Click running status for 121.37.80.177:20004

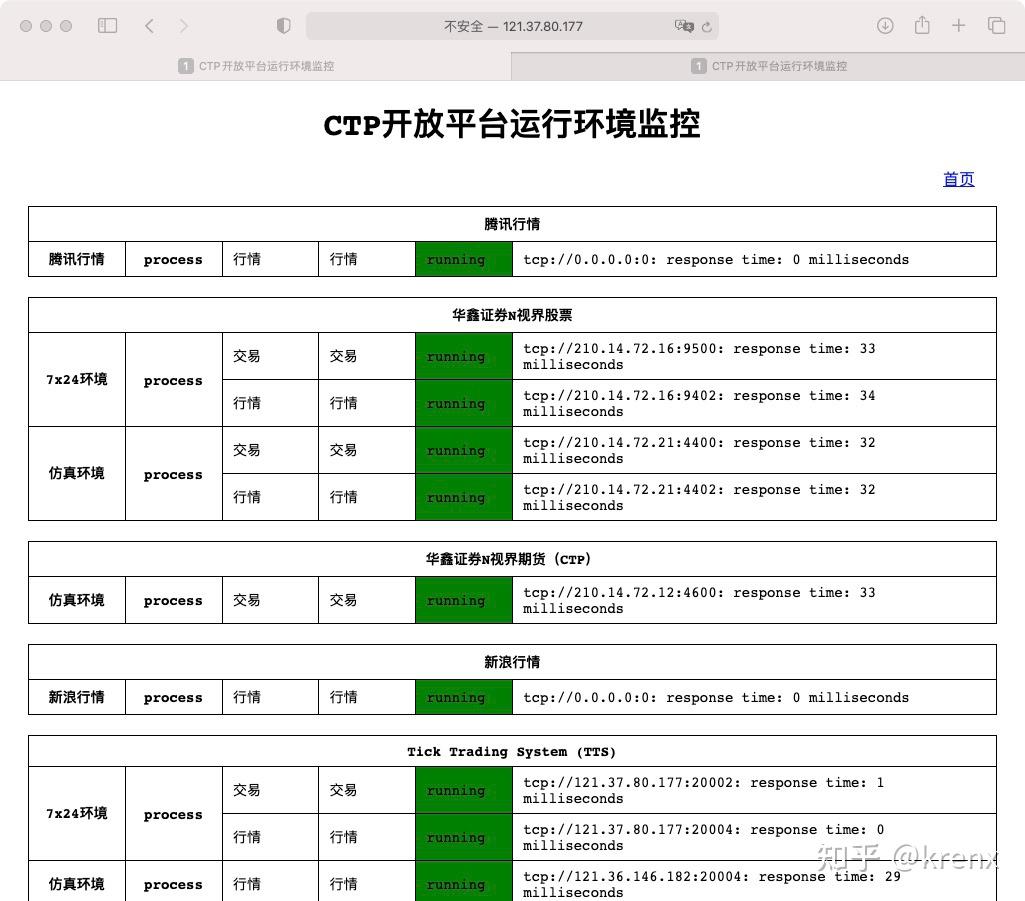(463, 838)
